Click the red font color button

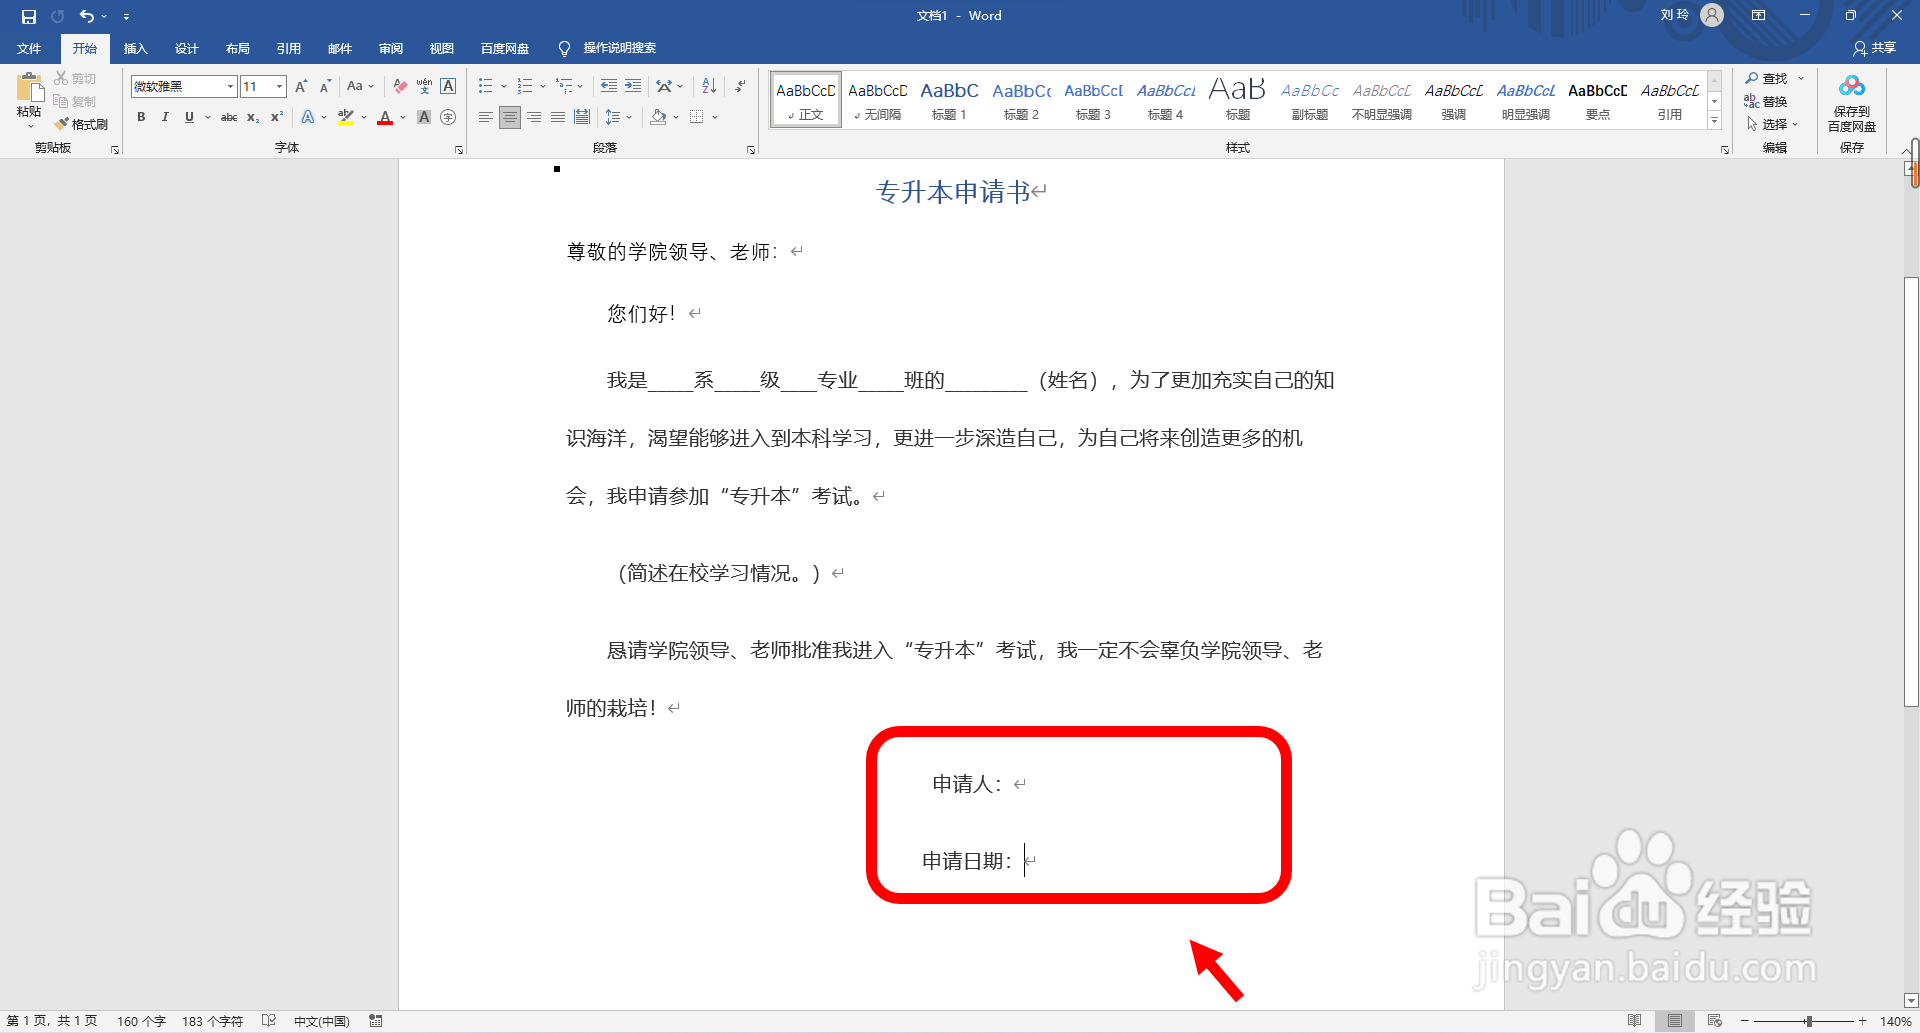pos(385,117)
